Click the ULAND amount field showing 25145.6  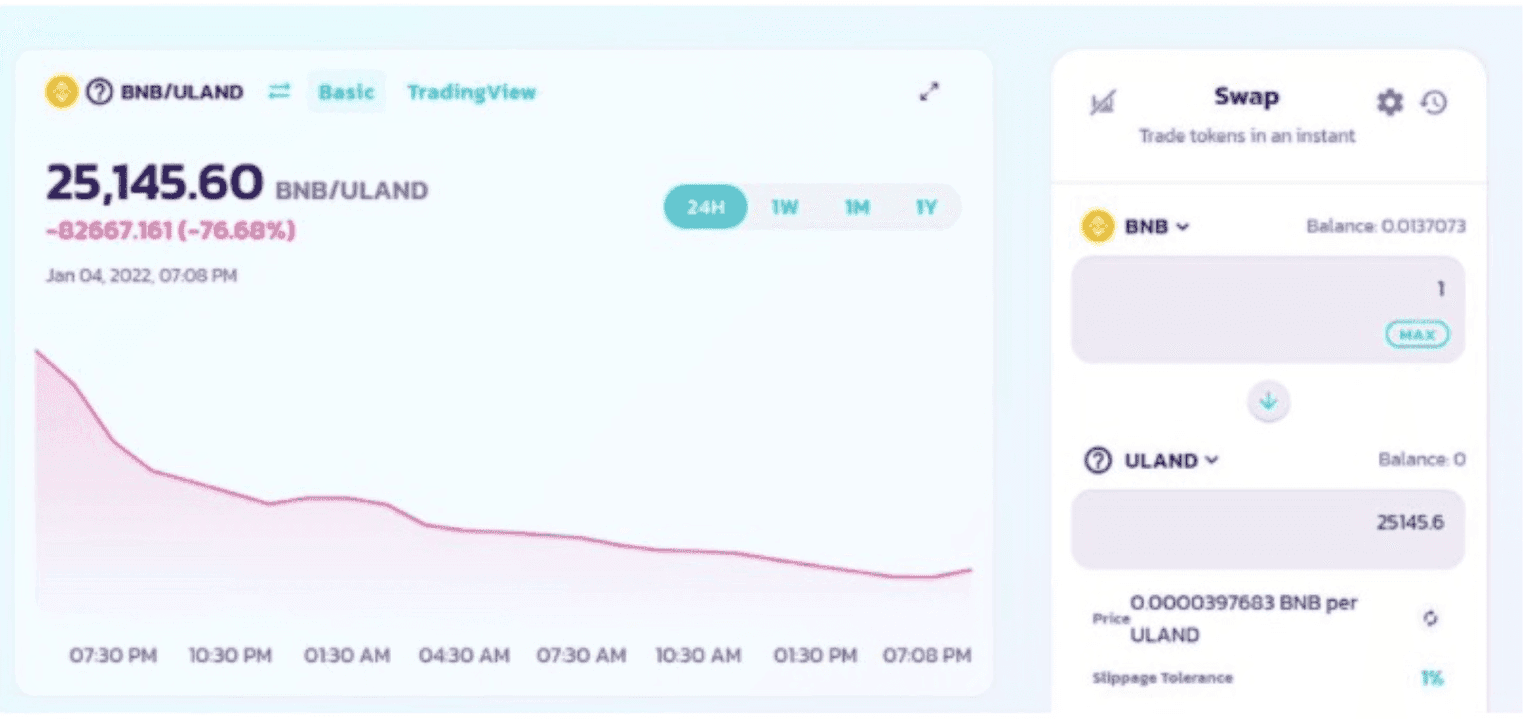[x=1267, y=524]
